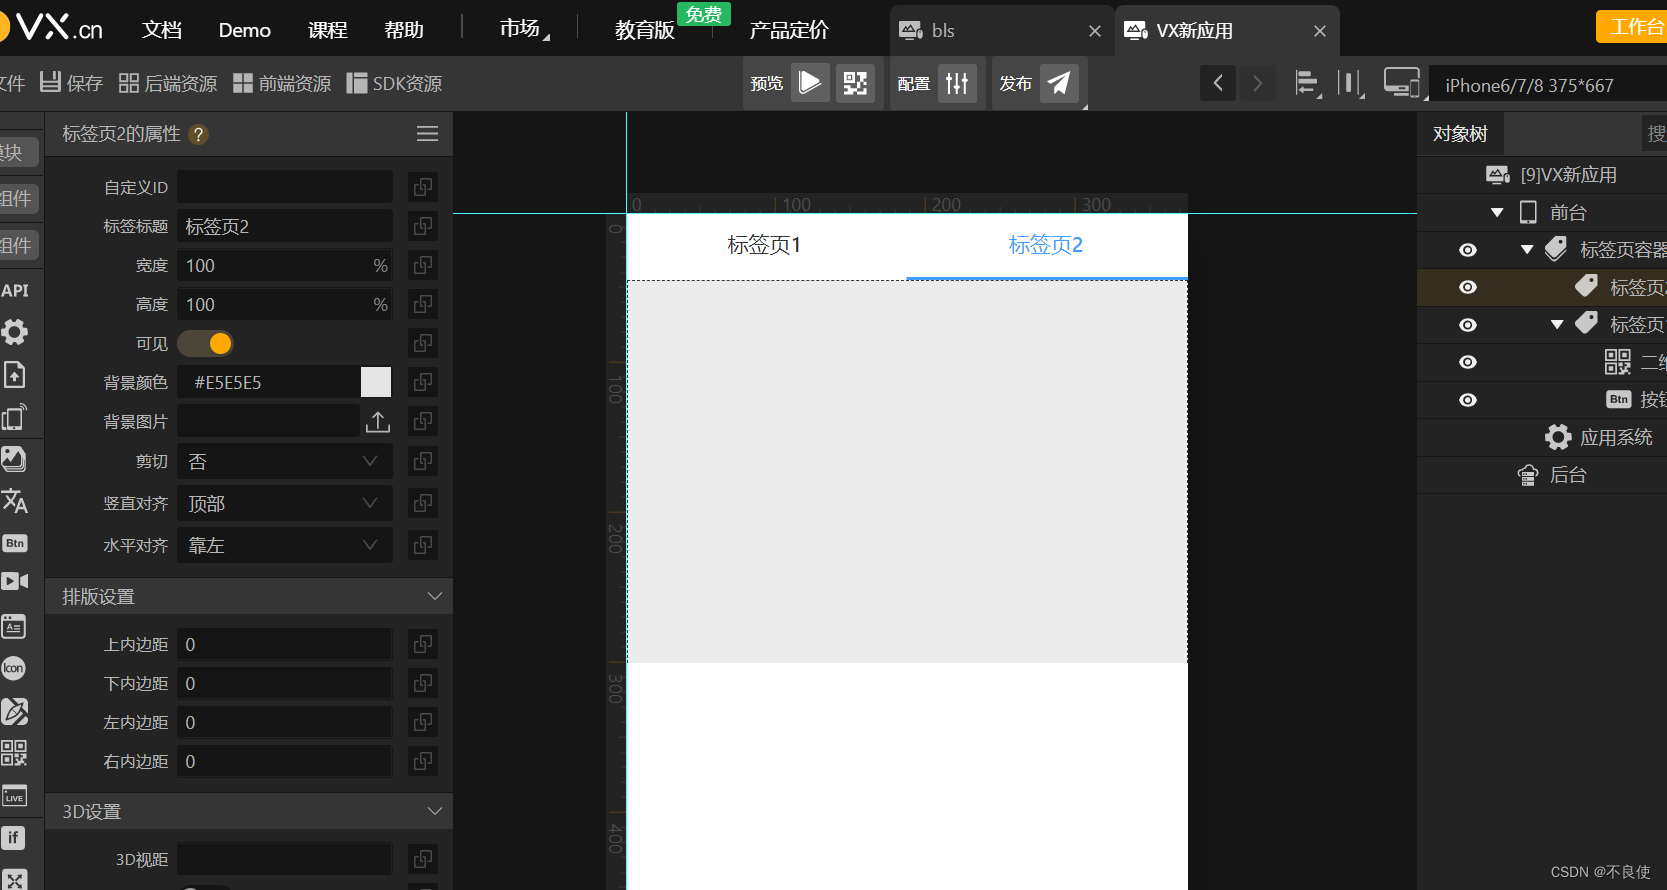Open the 市场 menu

click(x=520, y=29)
